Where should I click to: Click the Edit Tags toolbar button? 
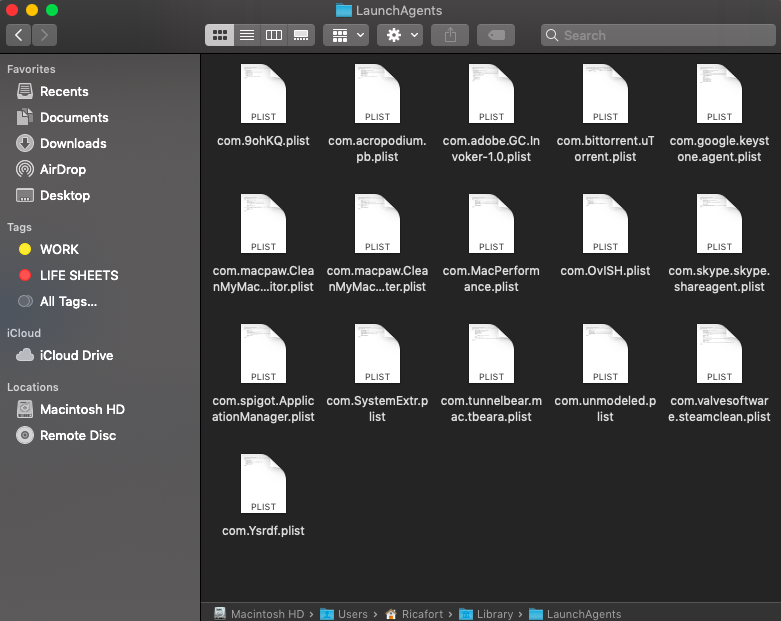point(497,35)
